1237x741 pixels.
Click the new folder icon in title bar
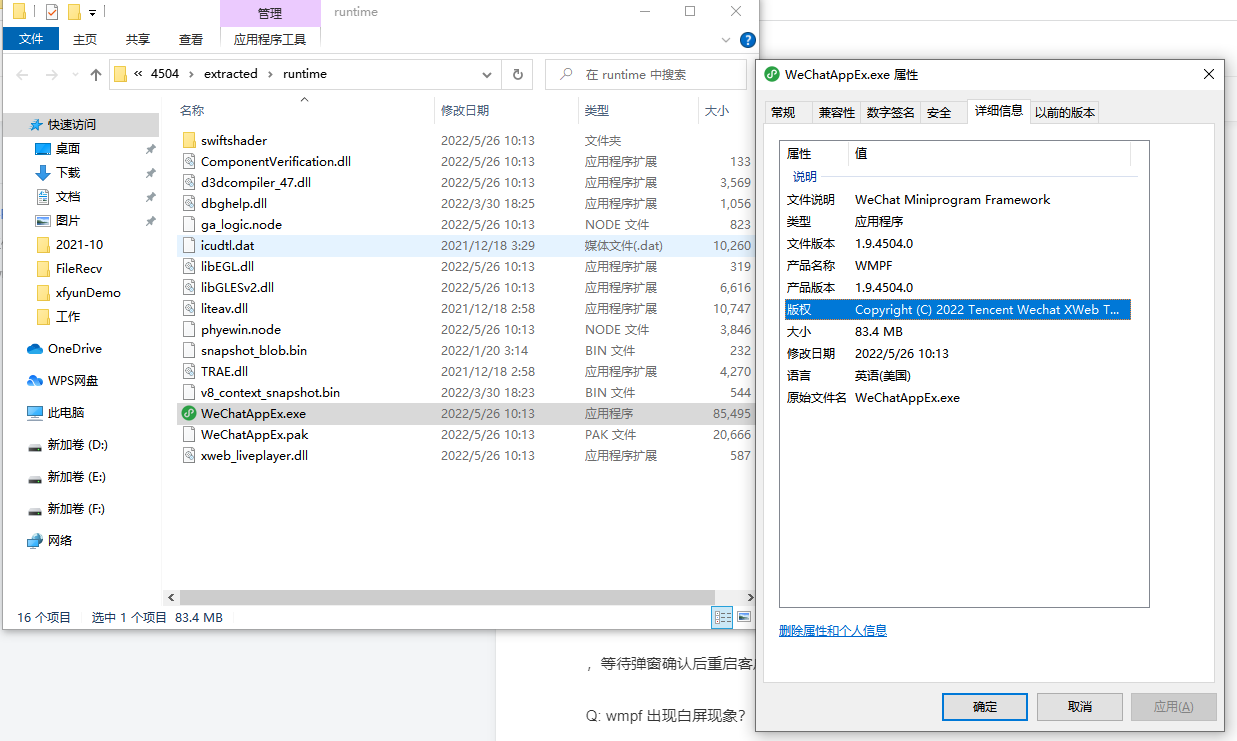[x=74, y=12]
